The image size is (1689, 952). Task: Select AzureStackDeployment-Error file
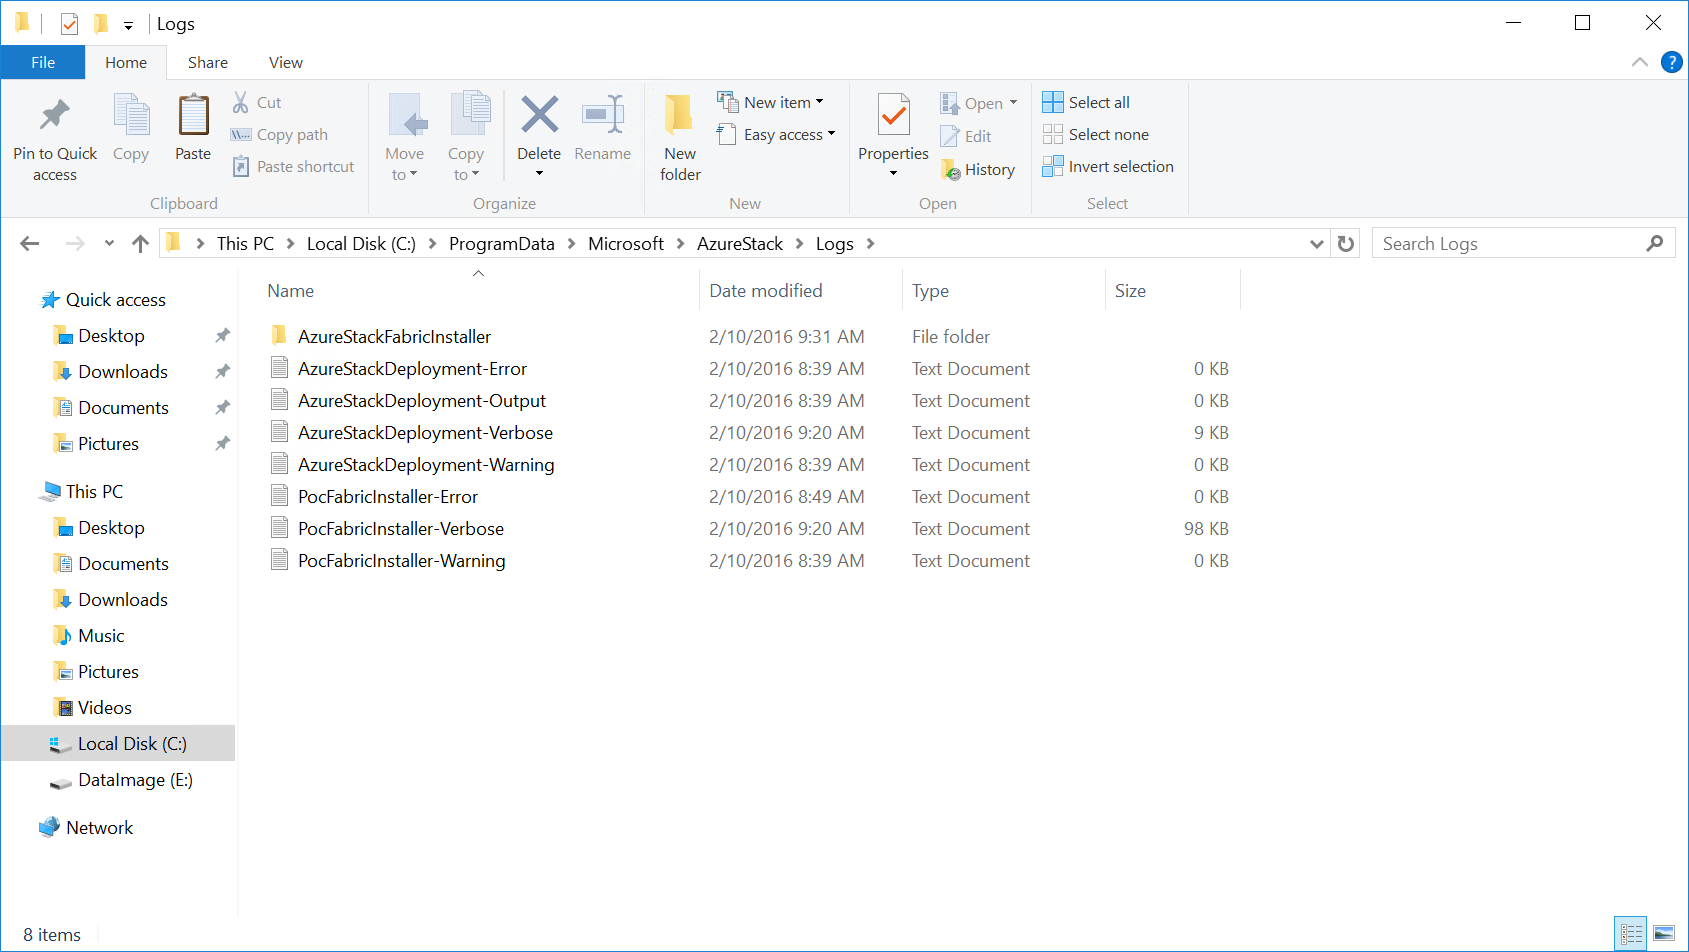click(412, 369)
